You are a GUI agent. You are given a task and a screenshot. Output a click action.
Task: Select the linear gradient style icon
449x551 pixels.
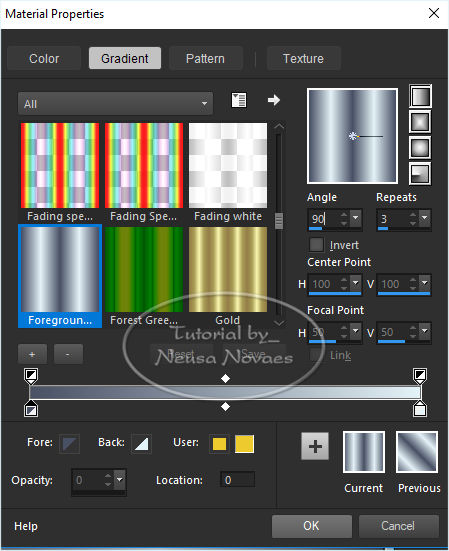pos(420,96)
